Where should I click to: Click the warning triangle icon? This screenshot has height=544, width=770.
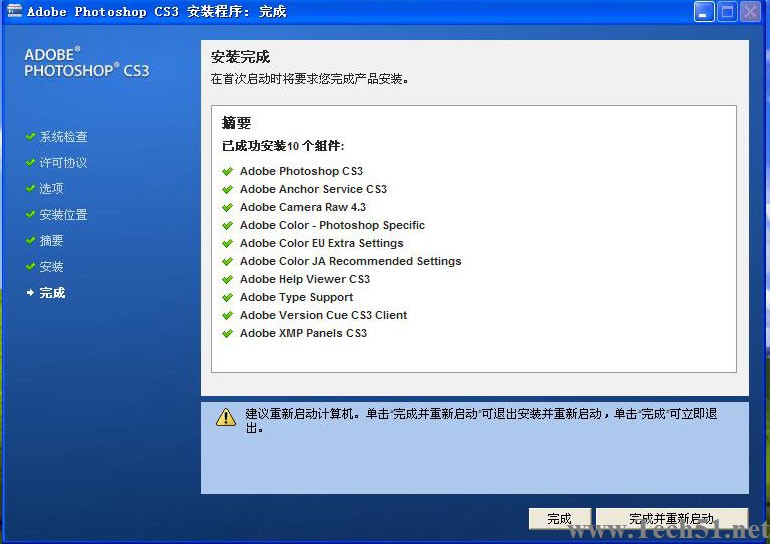coord(226,417)
